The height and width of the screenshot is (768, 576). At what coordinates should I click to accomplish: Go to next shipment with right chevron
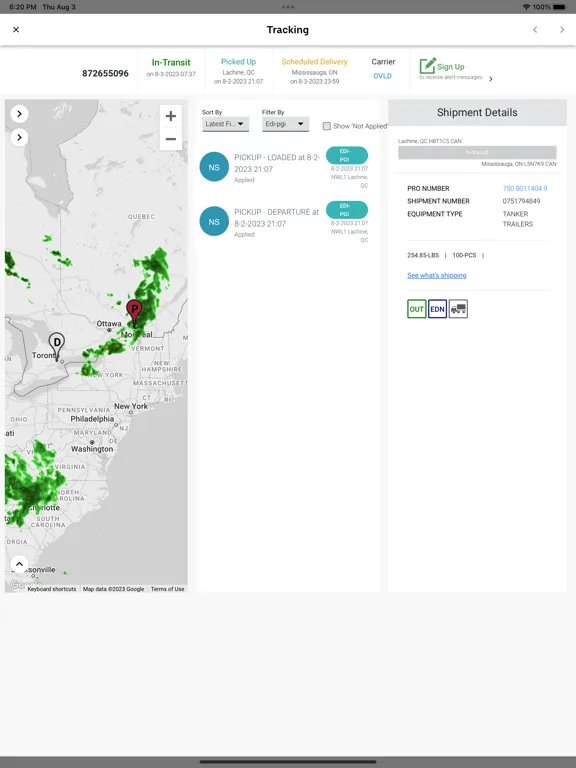point(562,30)
